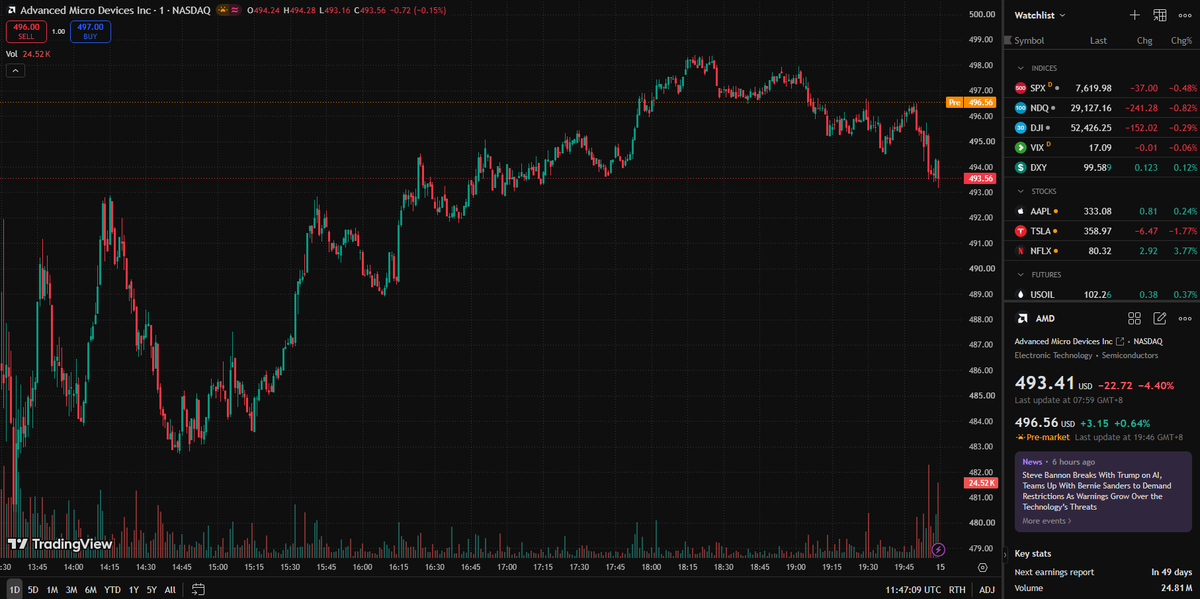
Task: Sort watchlist by the Last column header
Action: point(1098,41)
